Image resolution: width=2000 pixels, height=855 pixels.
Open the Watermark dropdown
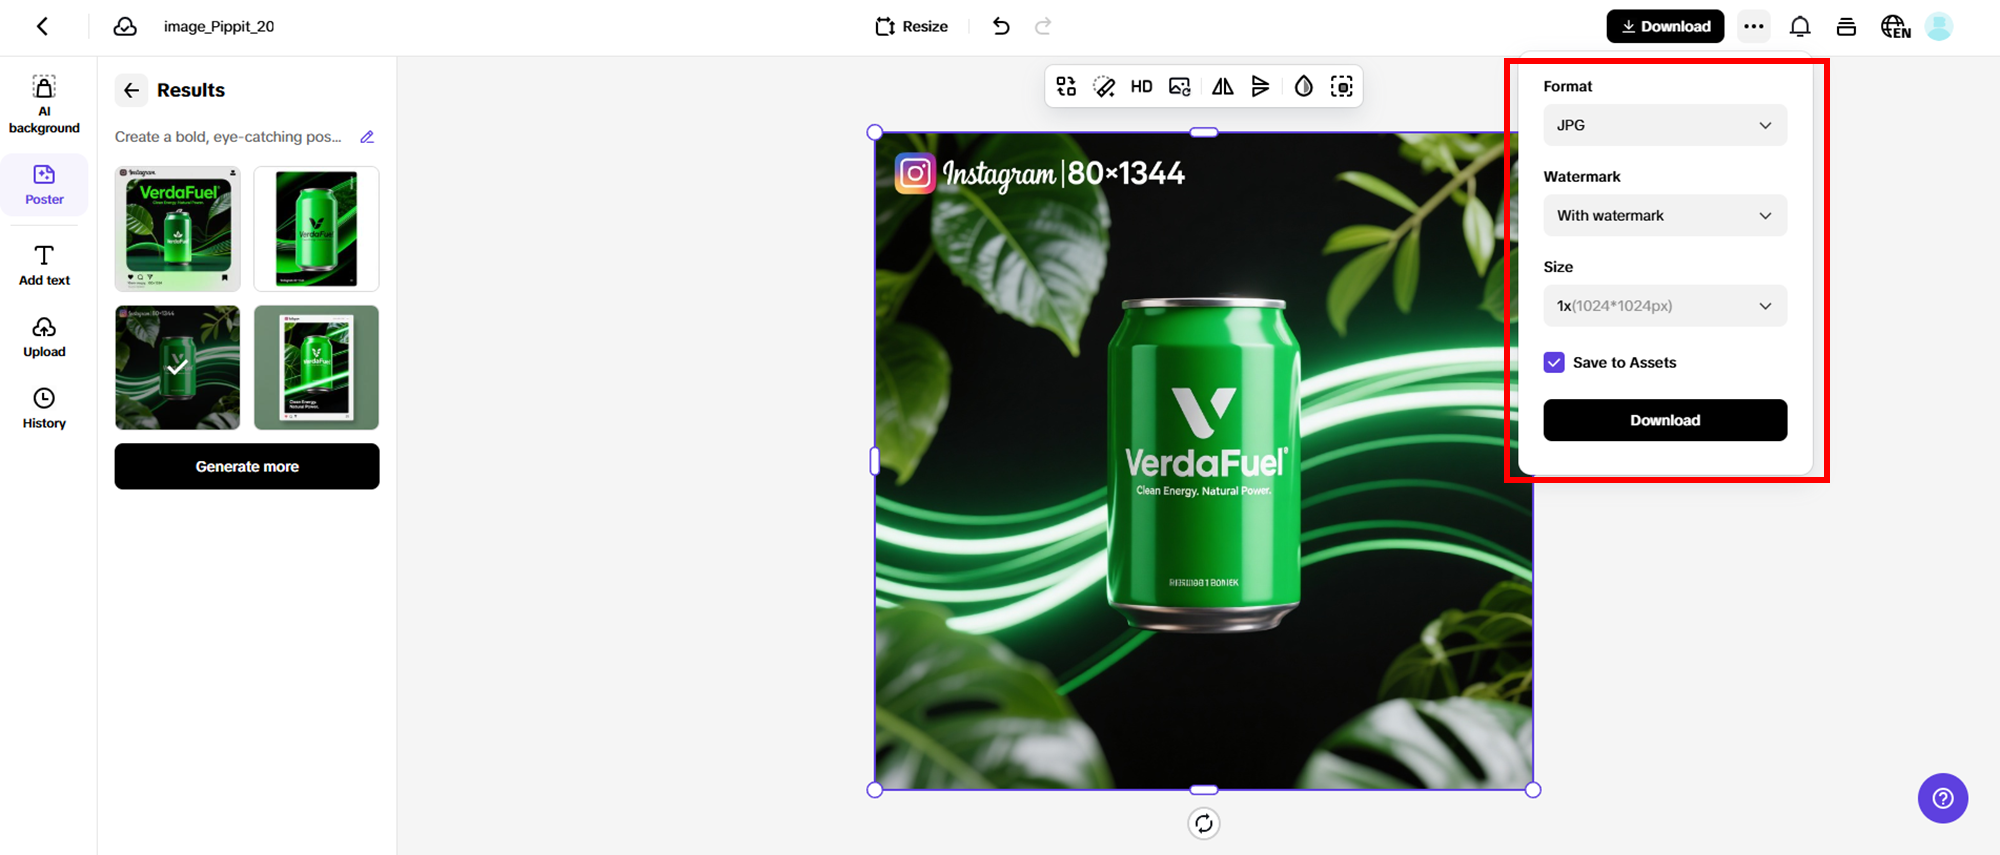(x=1665, y=216)
